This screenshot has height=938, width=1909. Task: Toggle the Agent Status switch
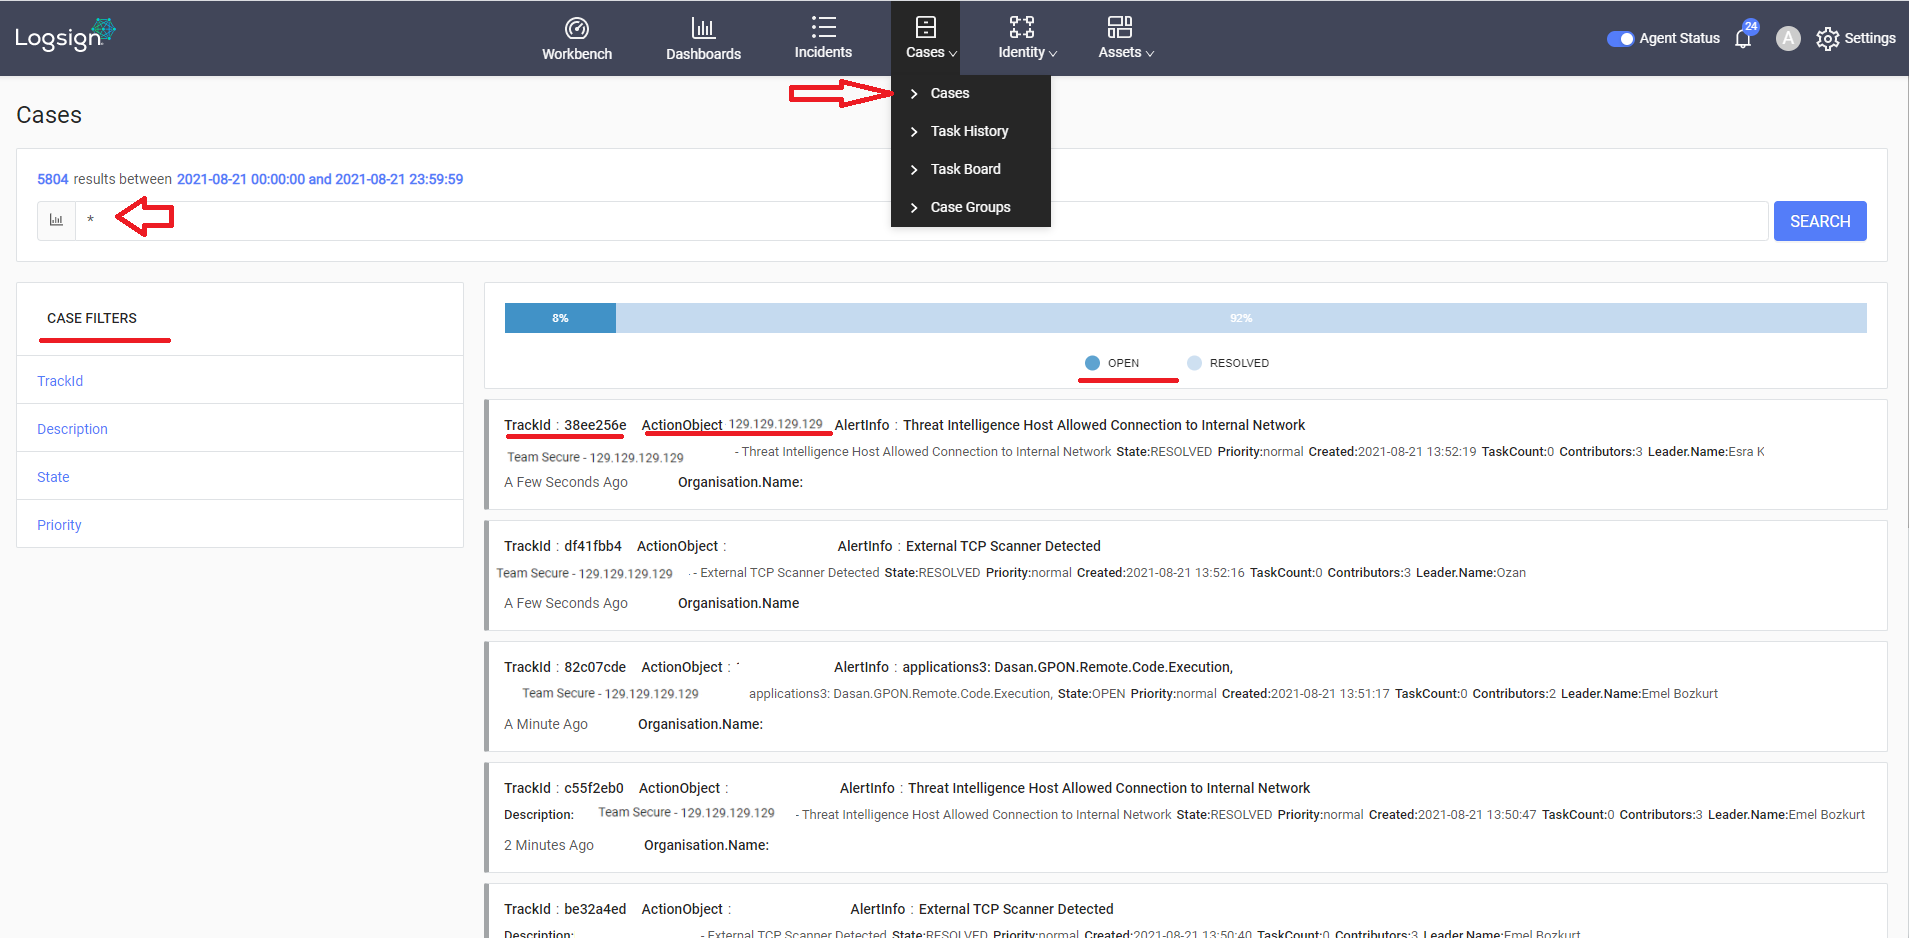[x=1620, y=38]
